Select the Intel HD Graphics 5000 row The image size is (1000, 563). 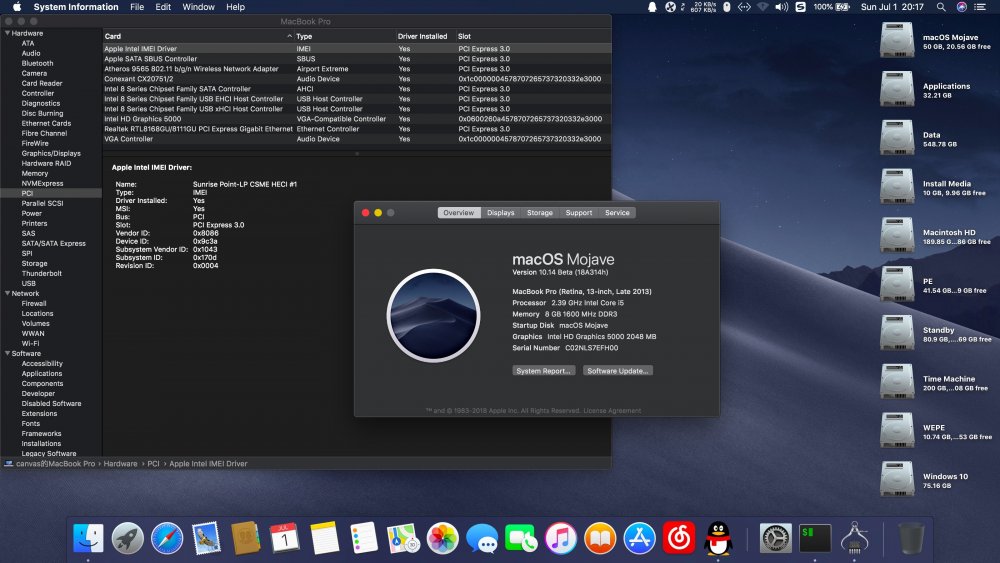coord(357,119)
